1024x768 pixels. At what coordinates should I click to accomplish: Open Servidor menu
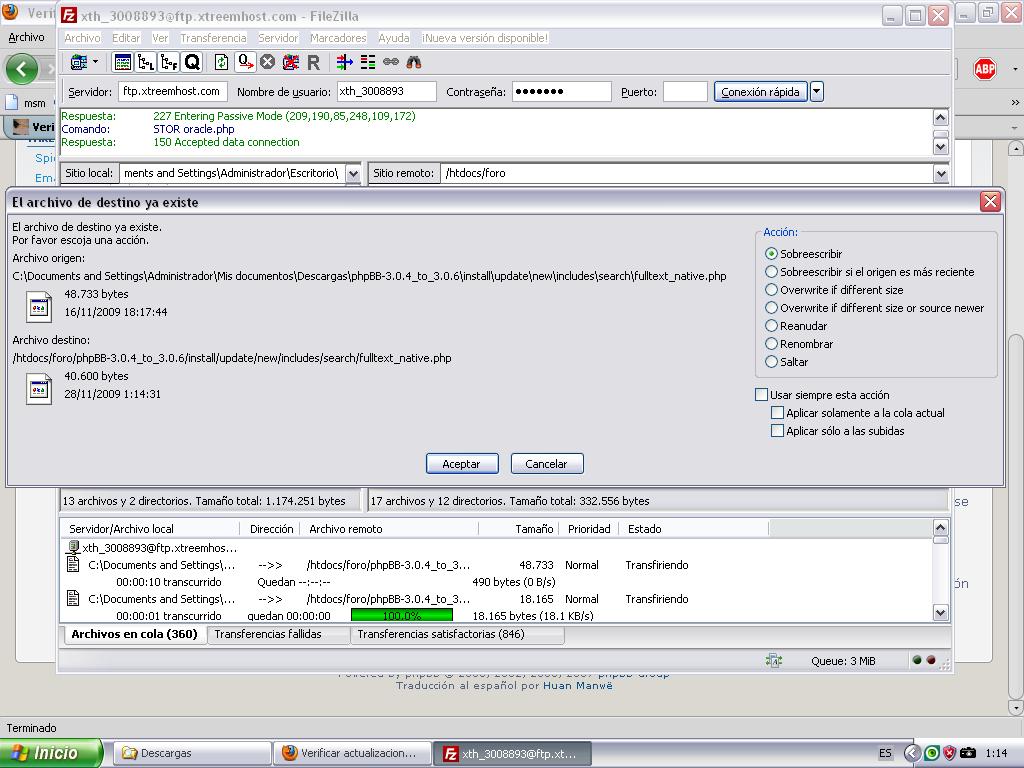click(x=278, y=38)
